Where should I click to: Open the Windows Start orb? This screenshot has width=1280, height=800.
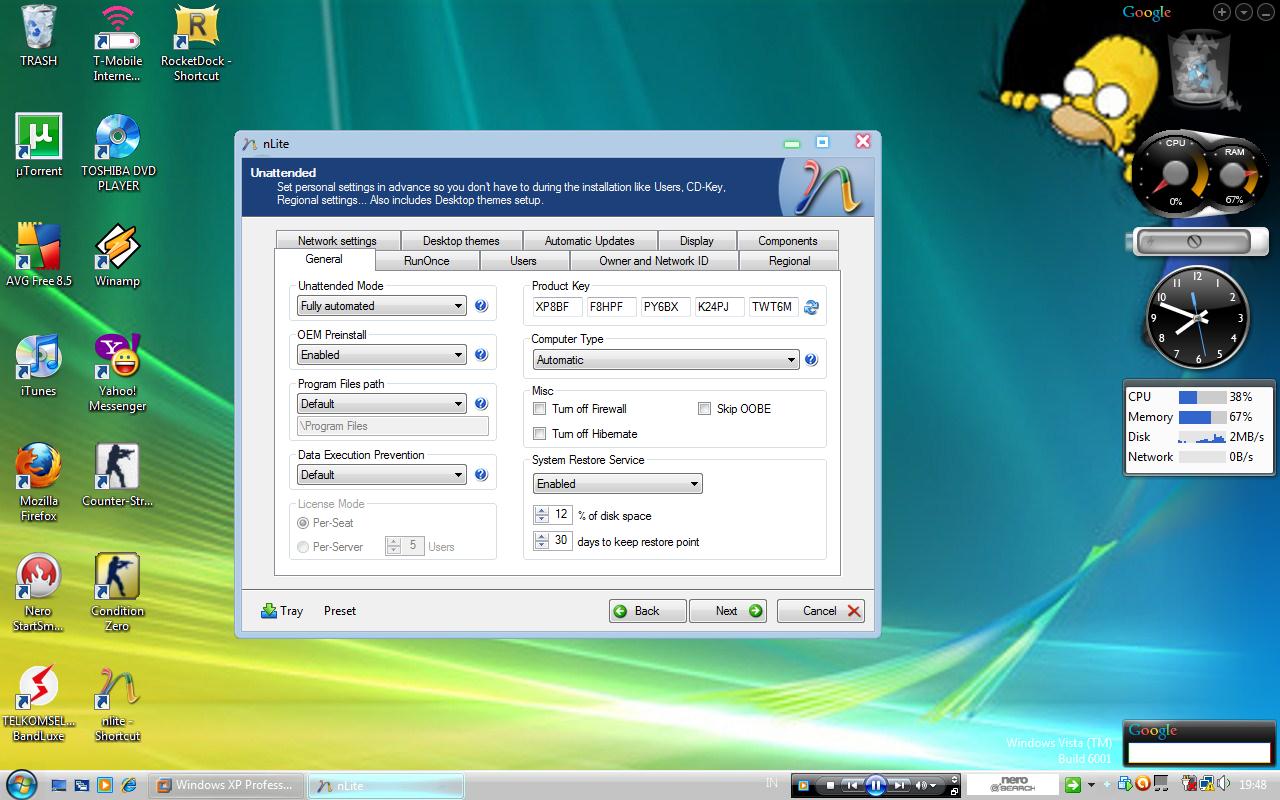21,785
